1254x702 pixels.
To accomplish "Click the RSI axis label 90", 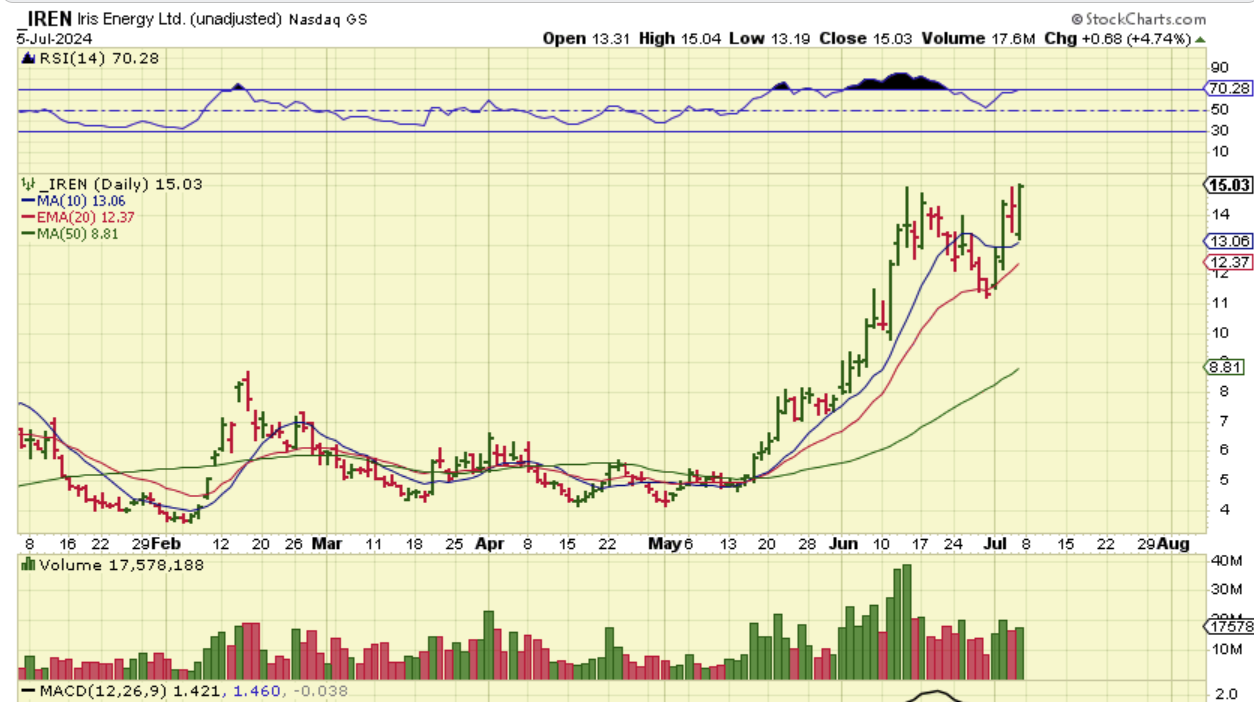I will click(1219, 67).
